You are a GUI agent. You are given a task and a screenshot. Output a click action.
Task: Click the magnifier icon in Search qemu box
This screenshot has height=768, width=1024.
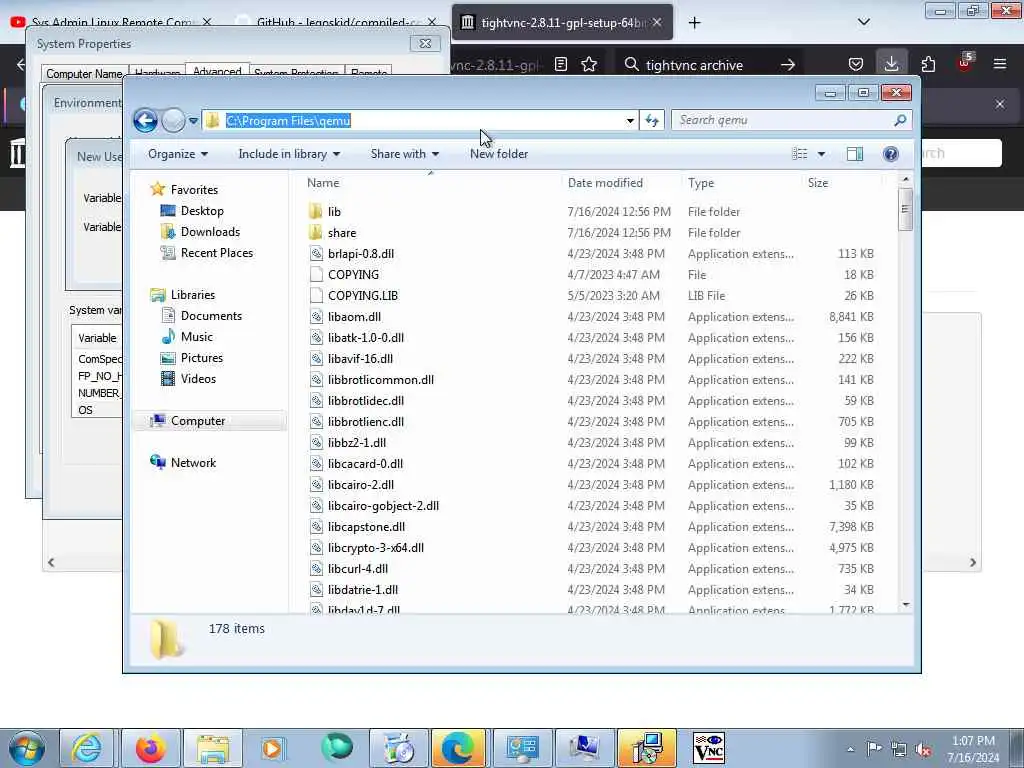point(900,120)
